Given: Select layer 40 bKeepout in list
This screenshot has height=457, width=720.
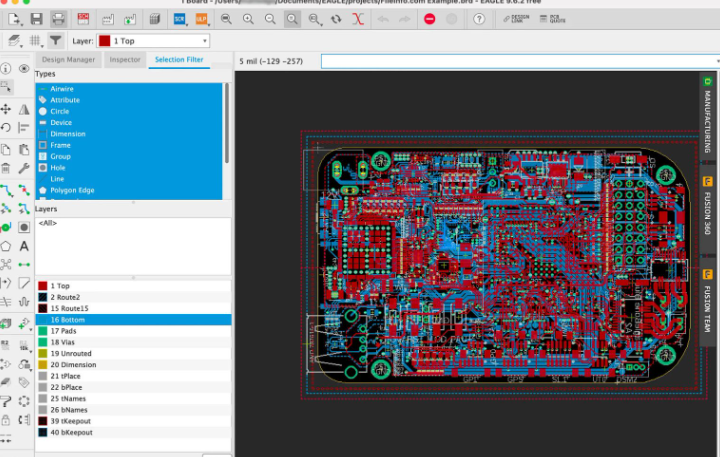Looking at the screenshot, I should (133, 432).
